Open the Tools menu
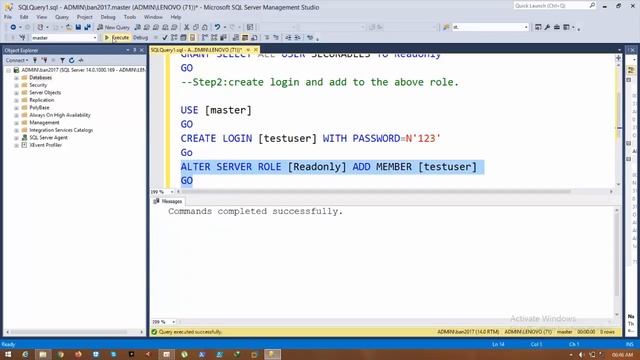The image size is (640, 360). [130, 17]
